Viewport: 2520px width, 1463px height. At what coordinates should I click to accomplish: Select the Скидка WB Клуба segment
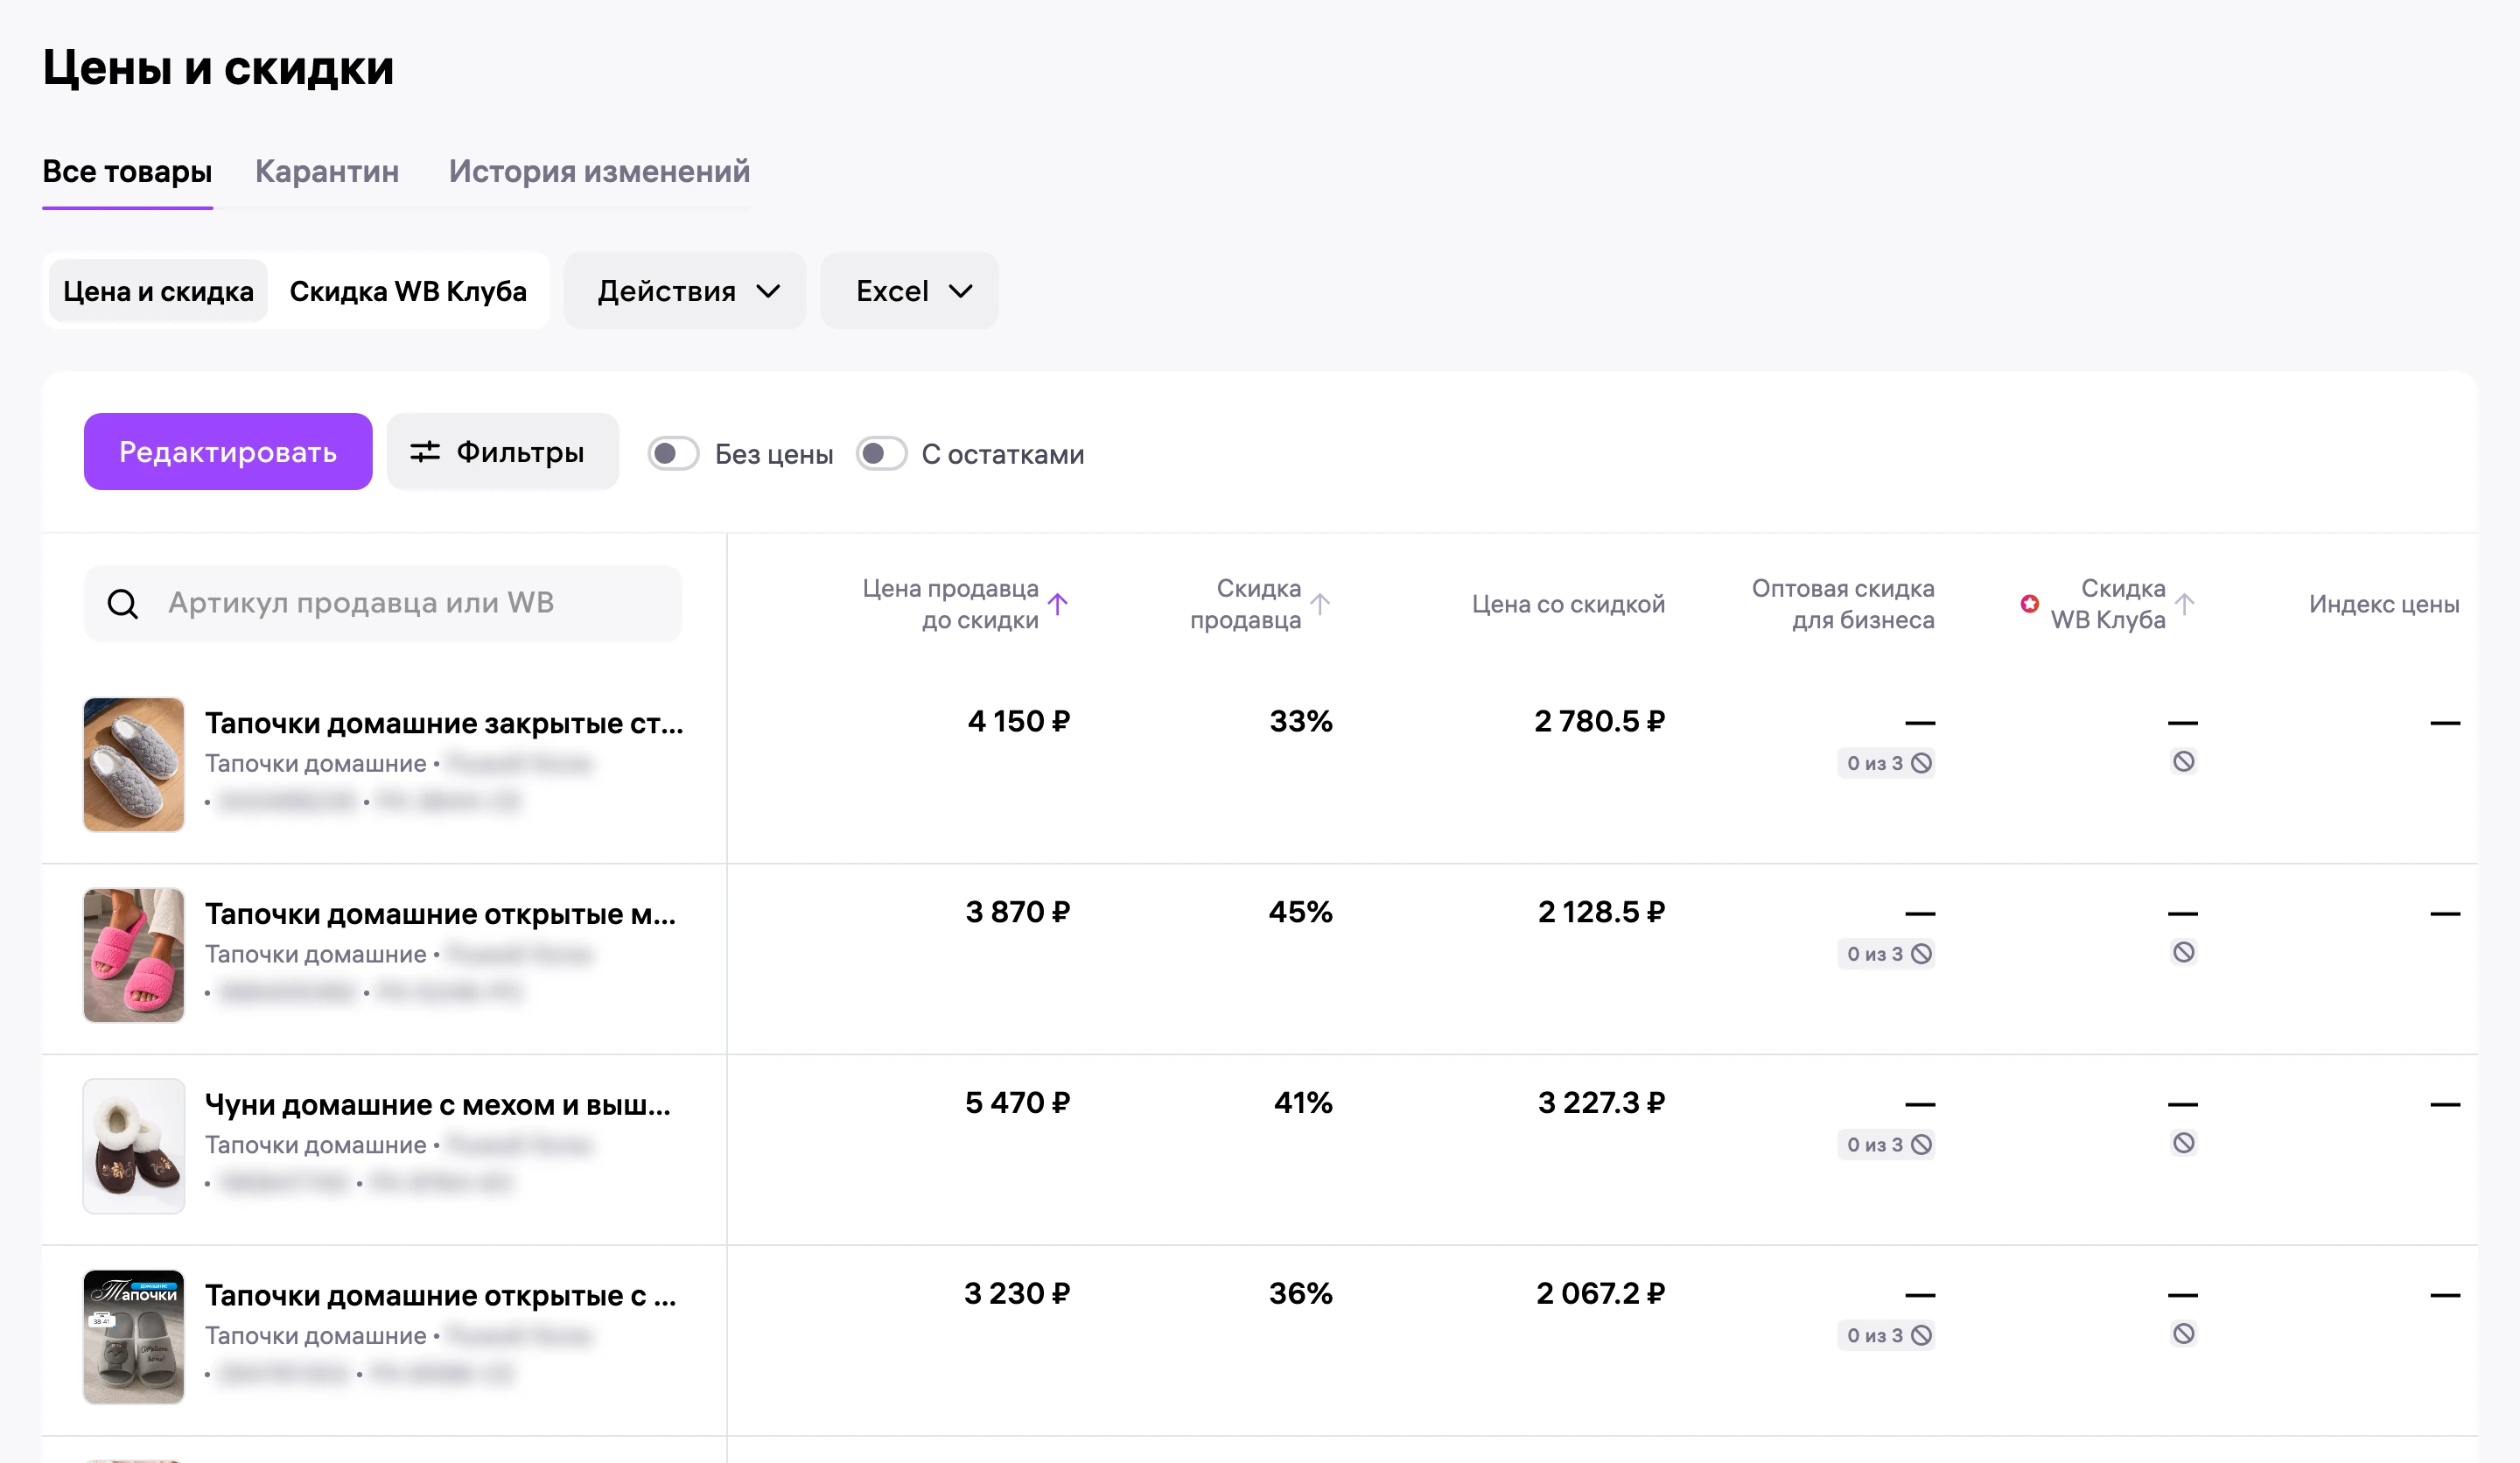[408, 291]
